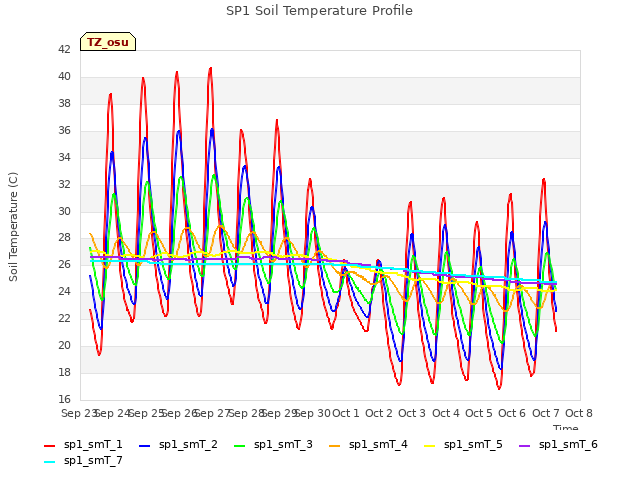This screenshot has width=640, height=480.
Task: Click the Oct 7 x-axis tick label
Action: (546, 413)
